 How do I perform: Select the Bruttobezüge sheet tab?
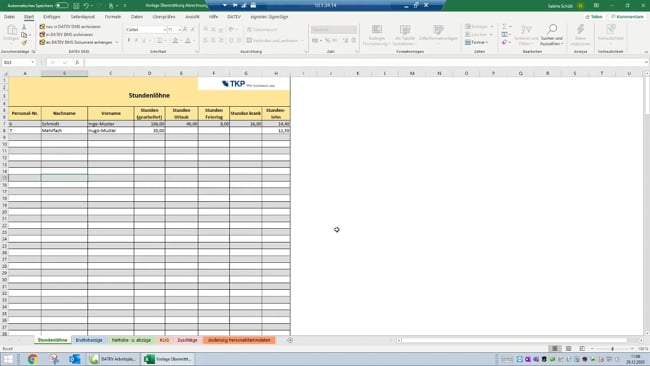pos(89,340)
